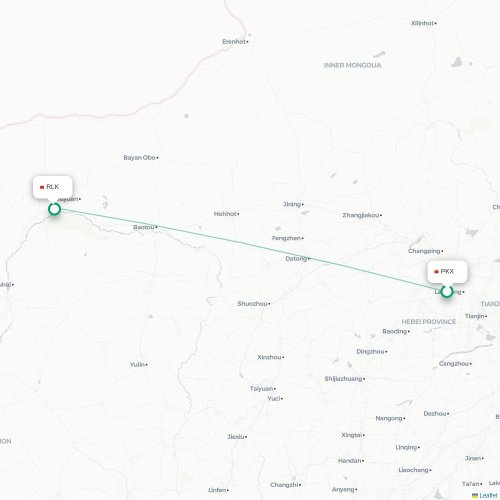Click the Datong city label
Image resolution: width=500 pixels, height=500 pixels.
click(x=296, y=259)
